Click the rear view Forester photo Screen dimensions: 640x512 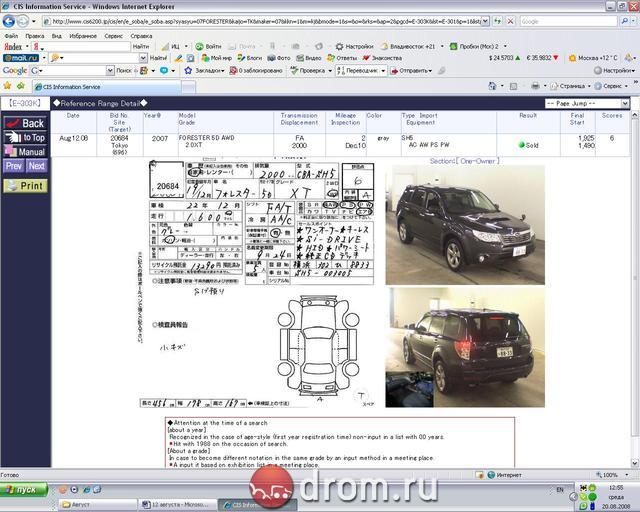pos(465,347)
